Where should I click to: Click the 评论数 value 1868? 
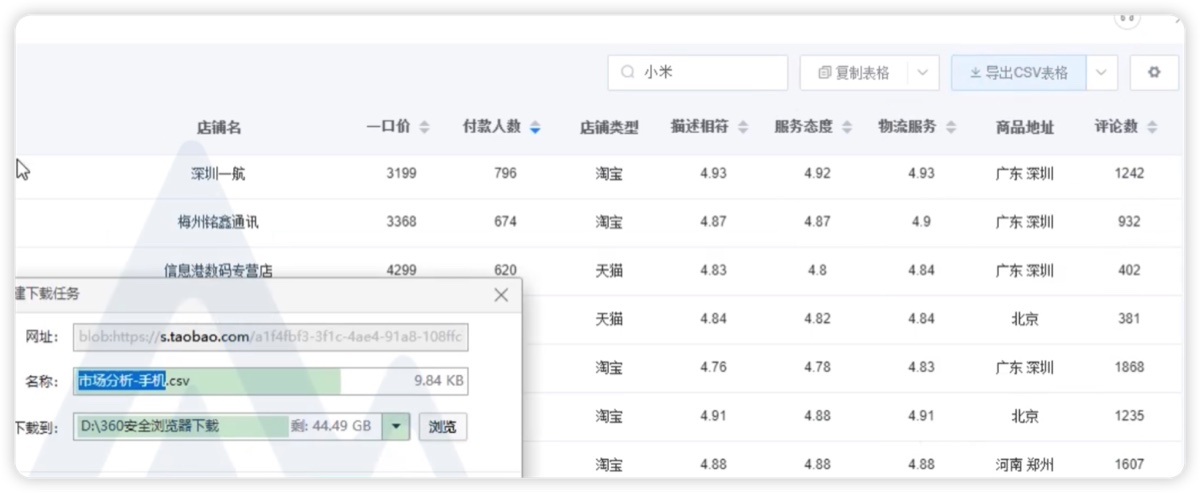click(1129, 367)
